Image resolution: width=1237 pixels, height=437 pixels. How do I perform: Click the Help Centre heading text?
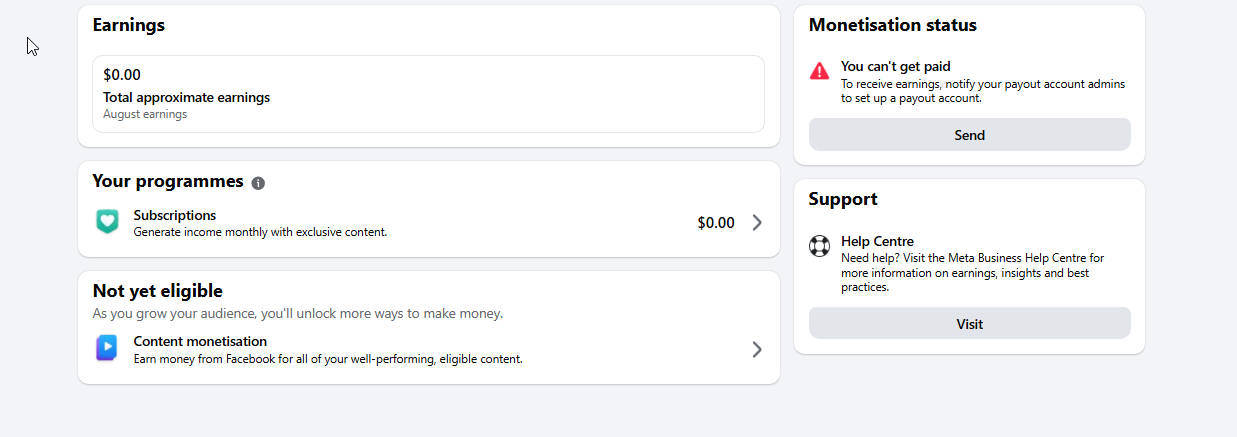[877, 241]
